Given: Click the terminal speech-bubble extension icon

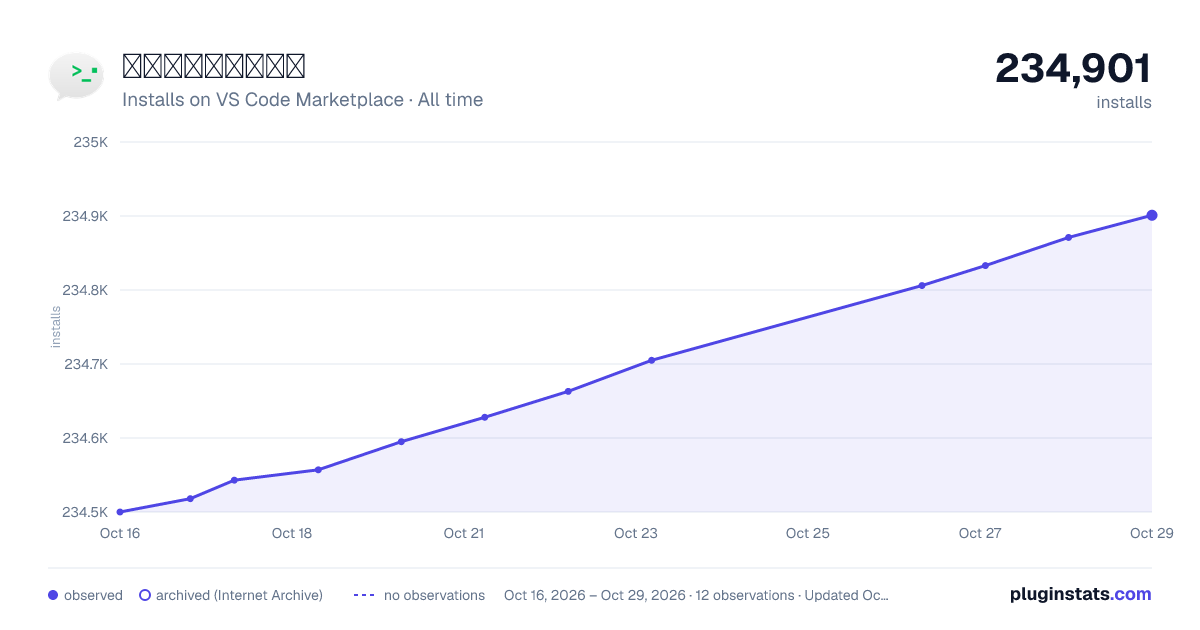Looking at the screenshot, I should 76,76.
